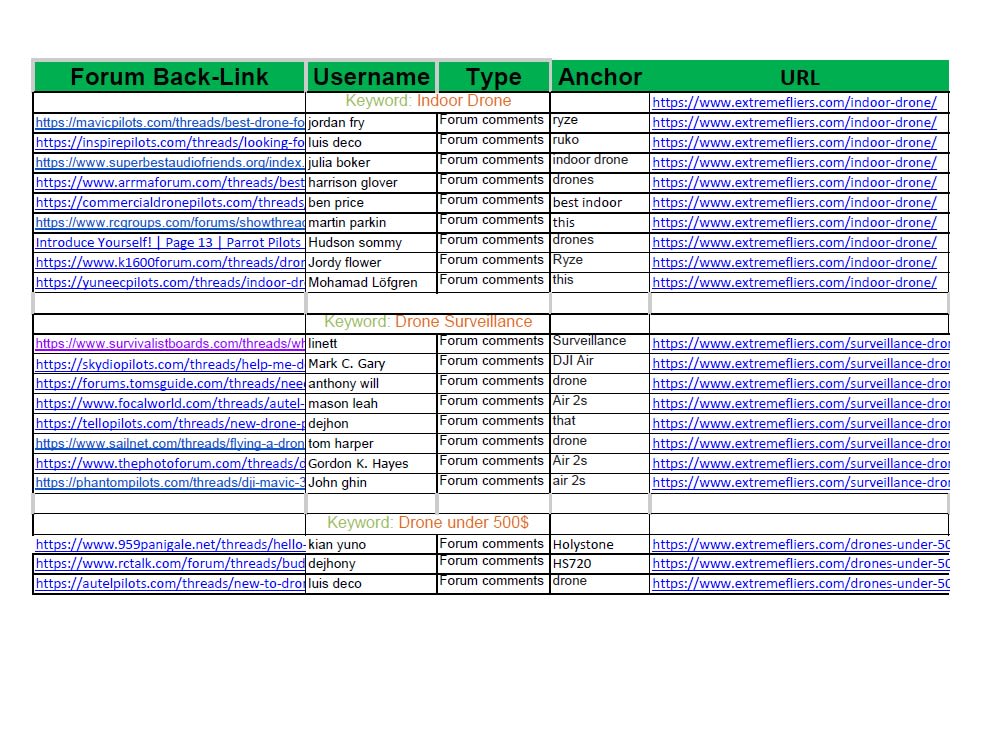The height and width of the screenshot is (750, 1000).
Task: Select the username cell linett
Action: [372, 343]
